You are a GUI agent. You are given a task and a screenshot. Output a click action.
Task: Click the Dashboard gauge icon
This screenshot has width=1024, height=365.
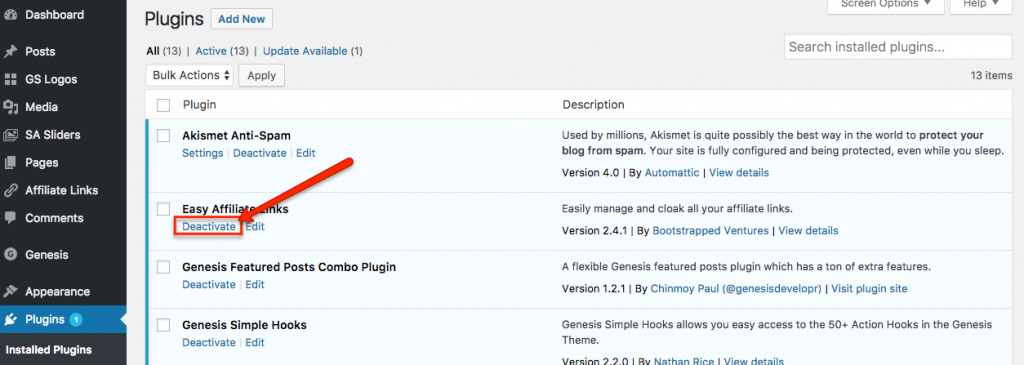[10, 14]
